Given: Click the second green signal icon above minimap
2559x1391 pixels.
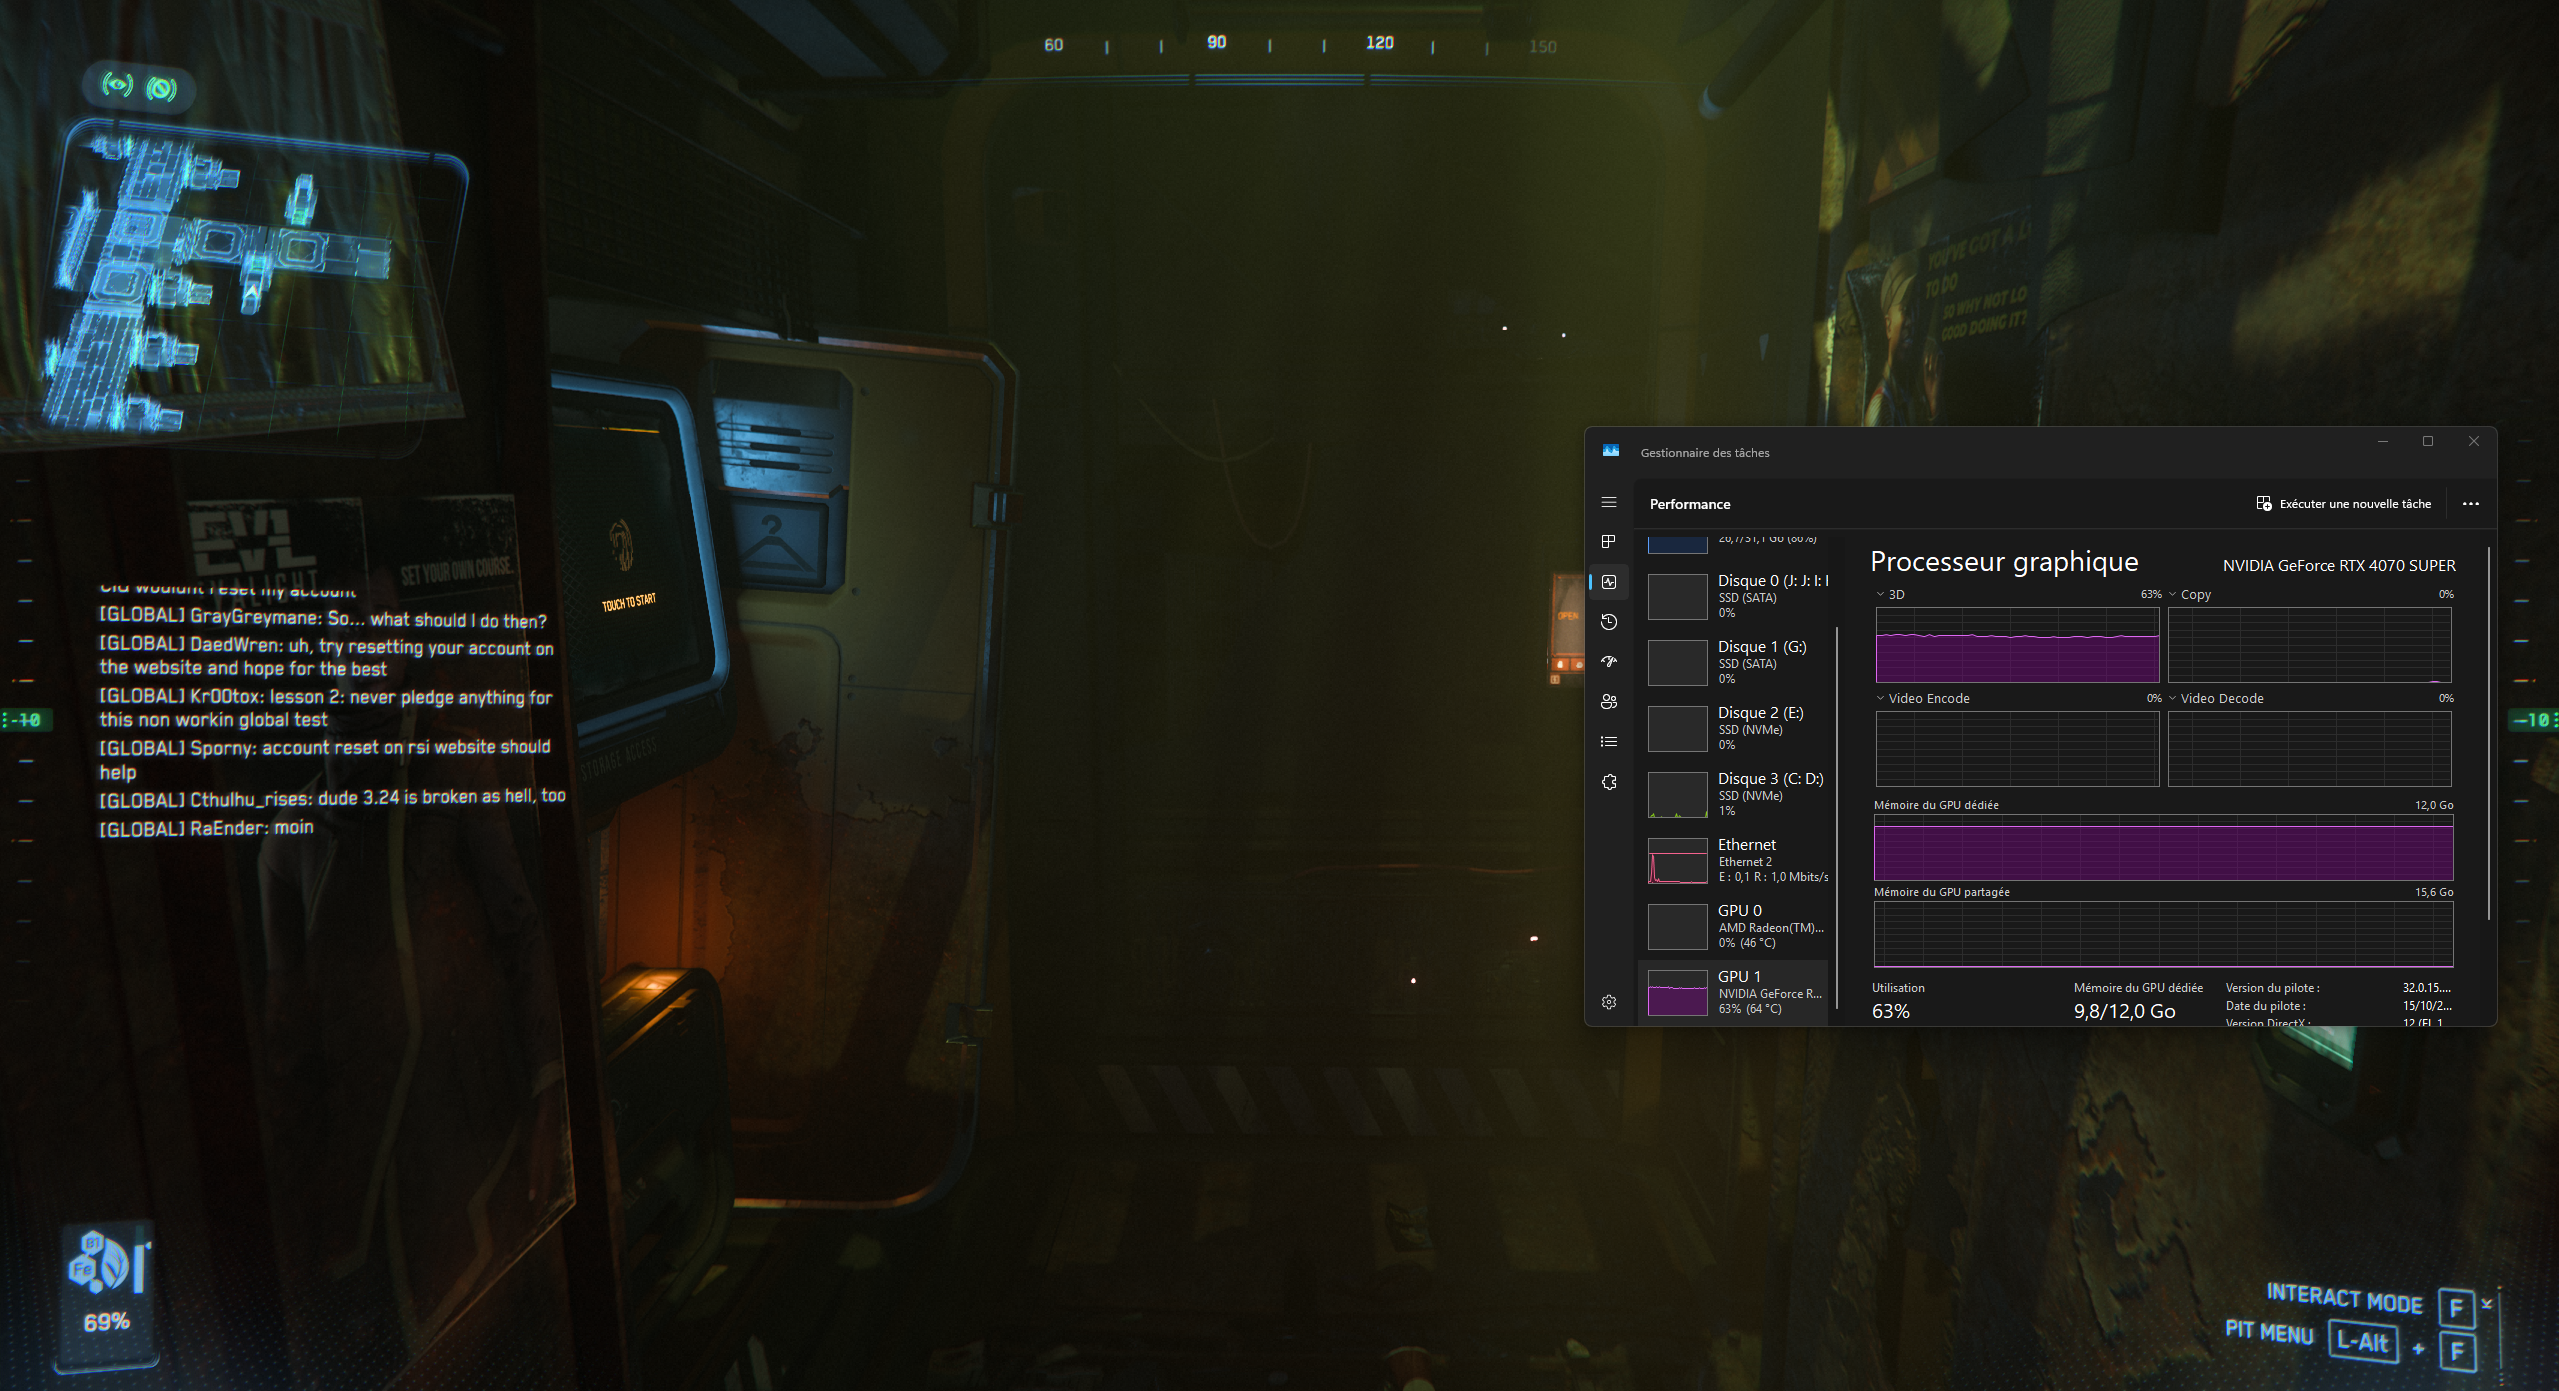Looking at the screenshot, I should [161, 89].
